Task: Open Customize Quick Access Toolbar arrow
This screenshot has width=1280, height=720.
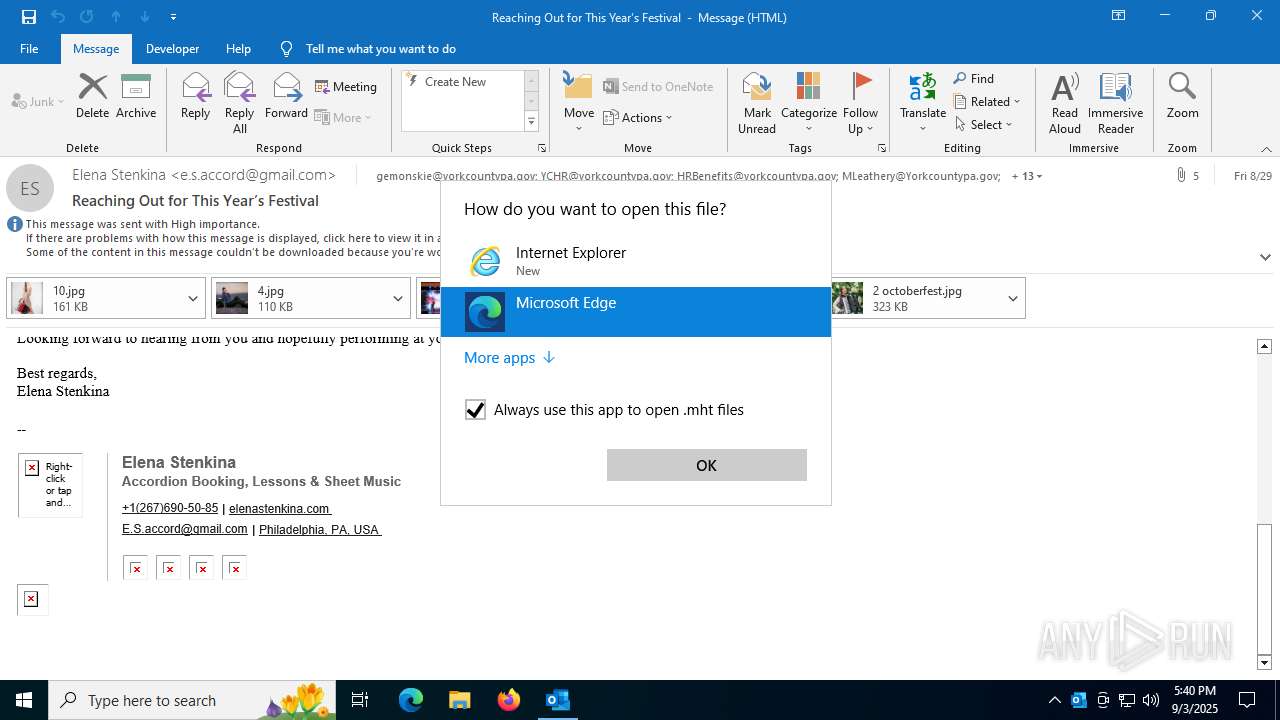Action: [x=173, y=17]
